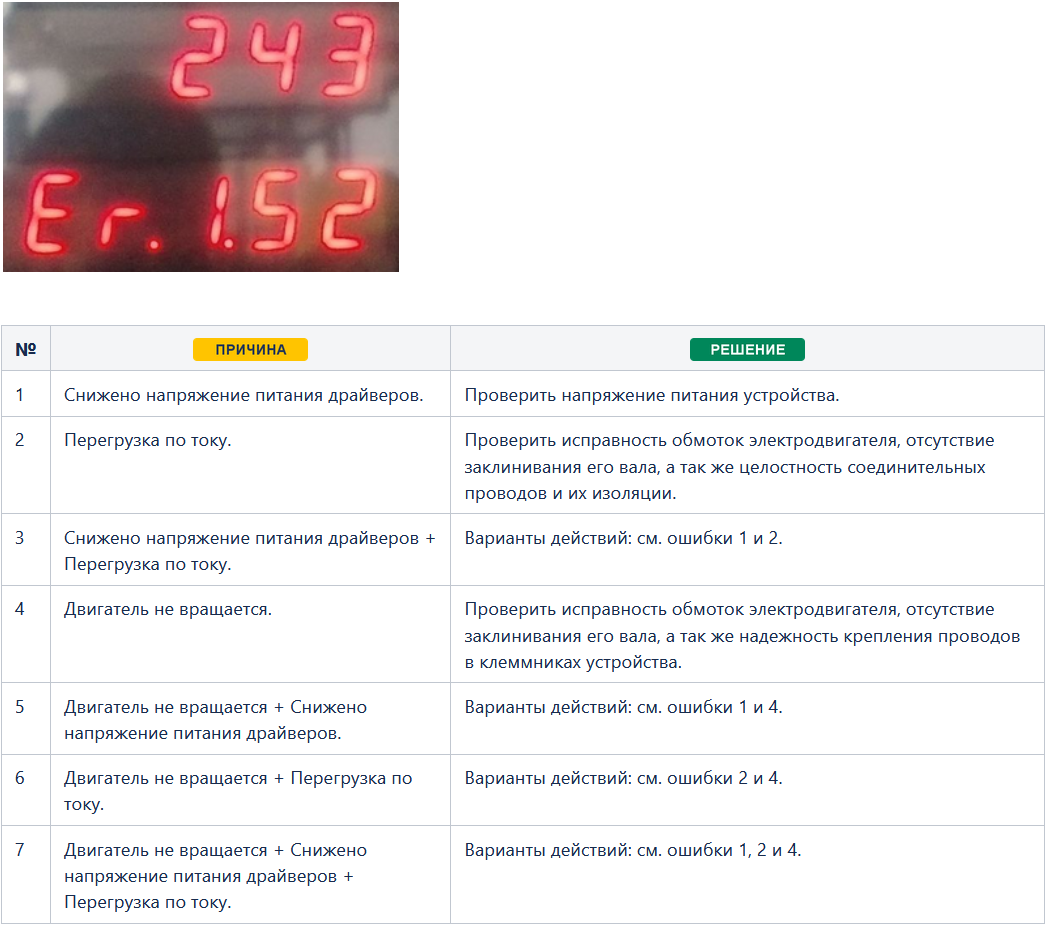The image size is (1048, 925).
Task: Click number 1 in the № column
Action: [x=19, y=395]
